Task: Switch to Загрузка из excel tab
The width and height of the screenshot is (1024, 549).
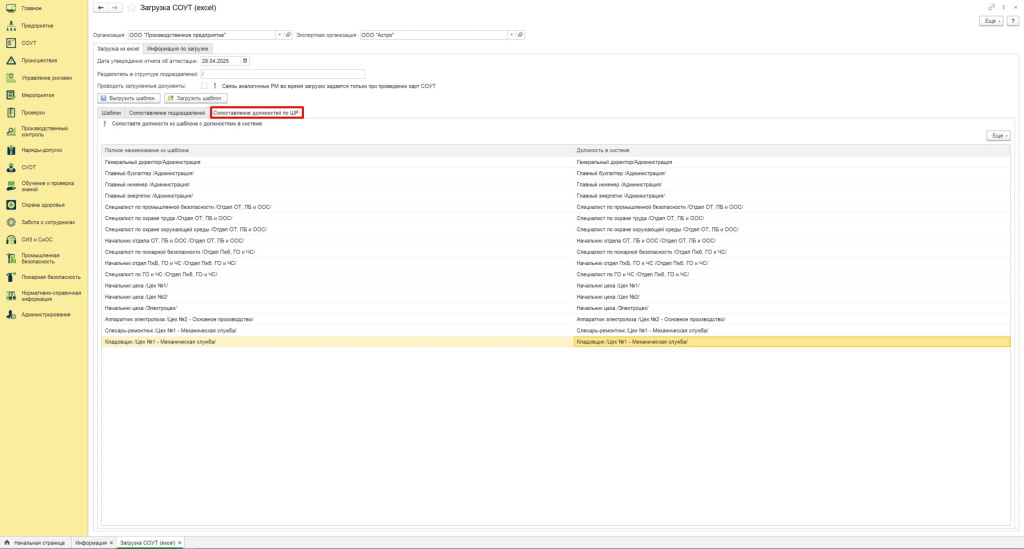Action: [118, 48]
